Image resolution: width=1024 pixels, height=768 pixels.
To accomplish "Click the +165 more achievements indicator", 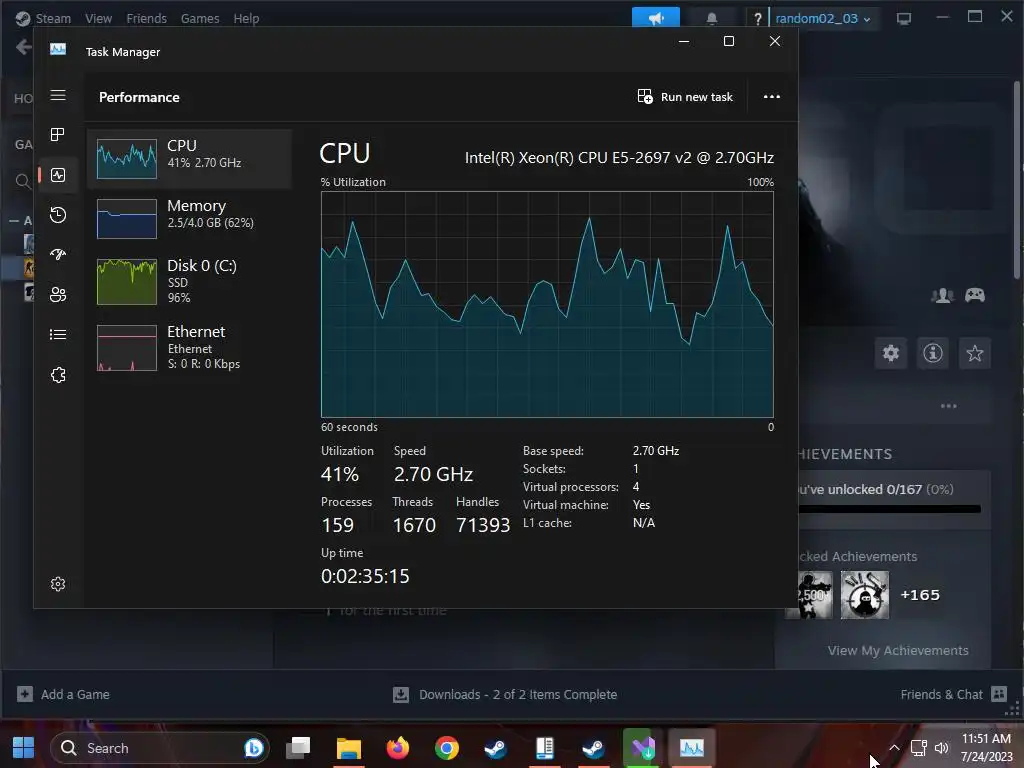I will pos(920,595).
